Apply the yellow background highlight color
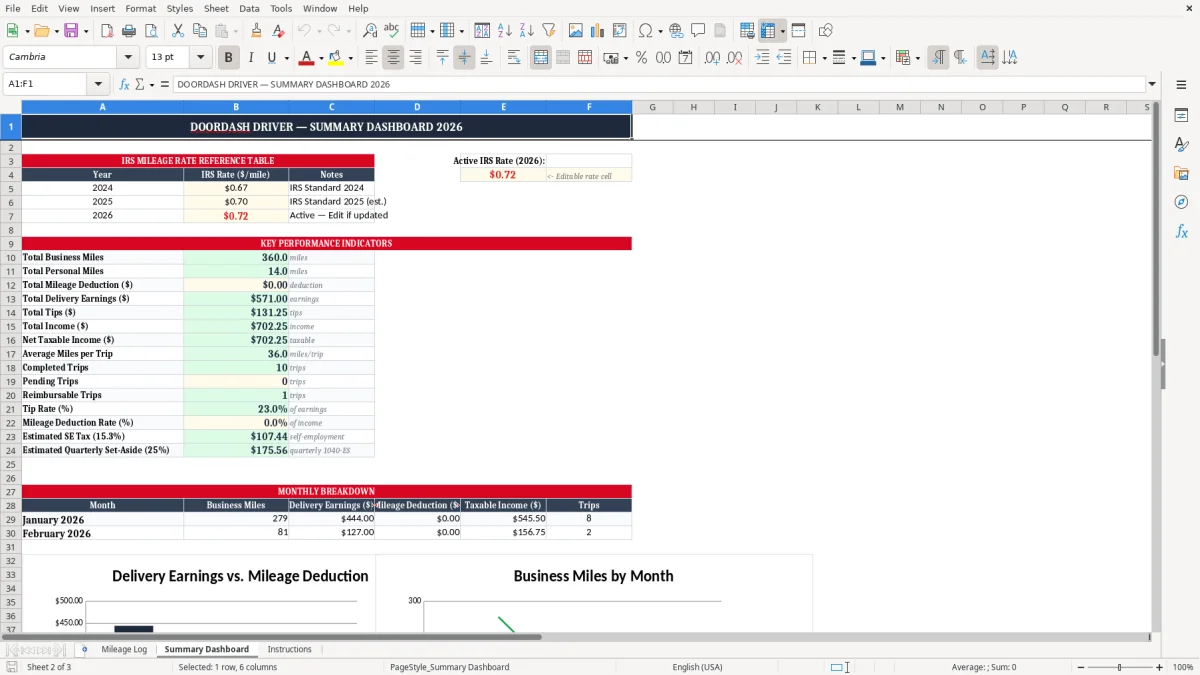This screenshot has width=1200, height=675. [336, 58]
